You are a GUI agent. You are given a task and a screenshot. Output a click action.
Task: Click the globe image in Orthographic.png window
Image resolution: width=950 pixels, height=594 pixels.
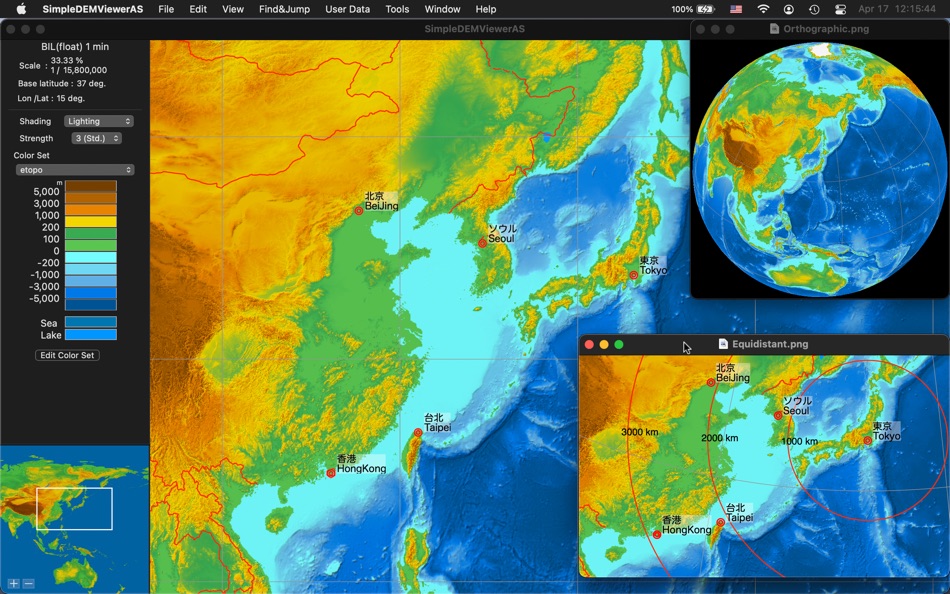[x=820, y=169]
